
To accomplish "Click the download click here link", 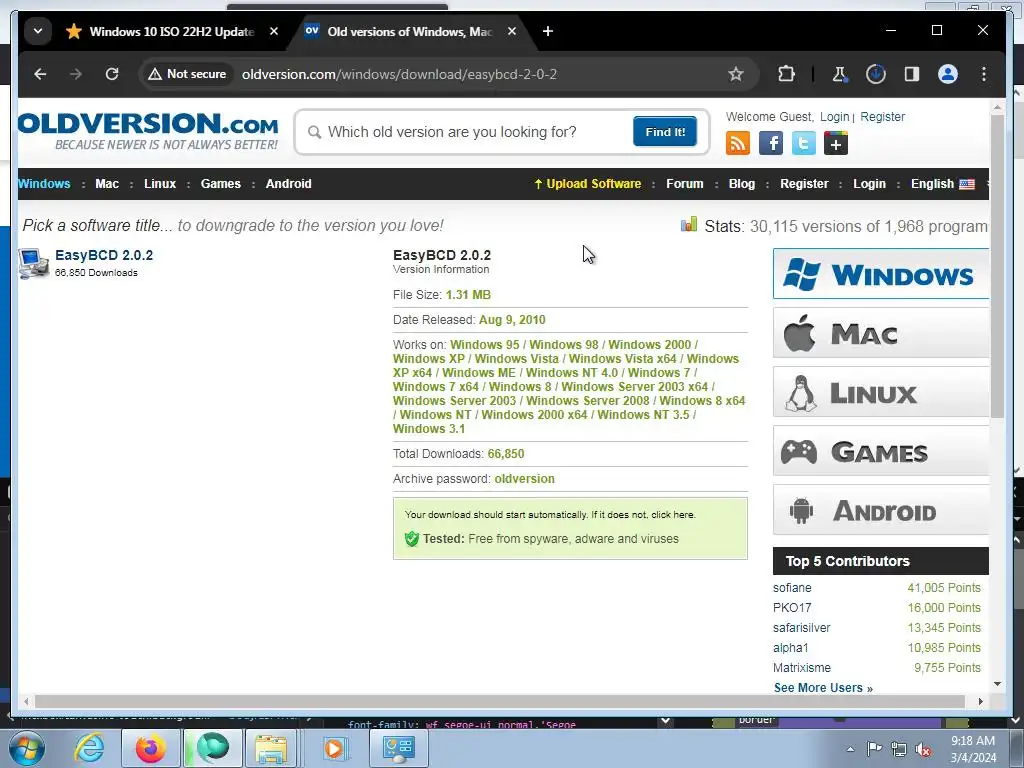I will (673, 515).
